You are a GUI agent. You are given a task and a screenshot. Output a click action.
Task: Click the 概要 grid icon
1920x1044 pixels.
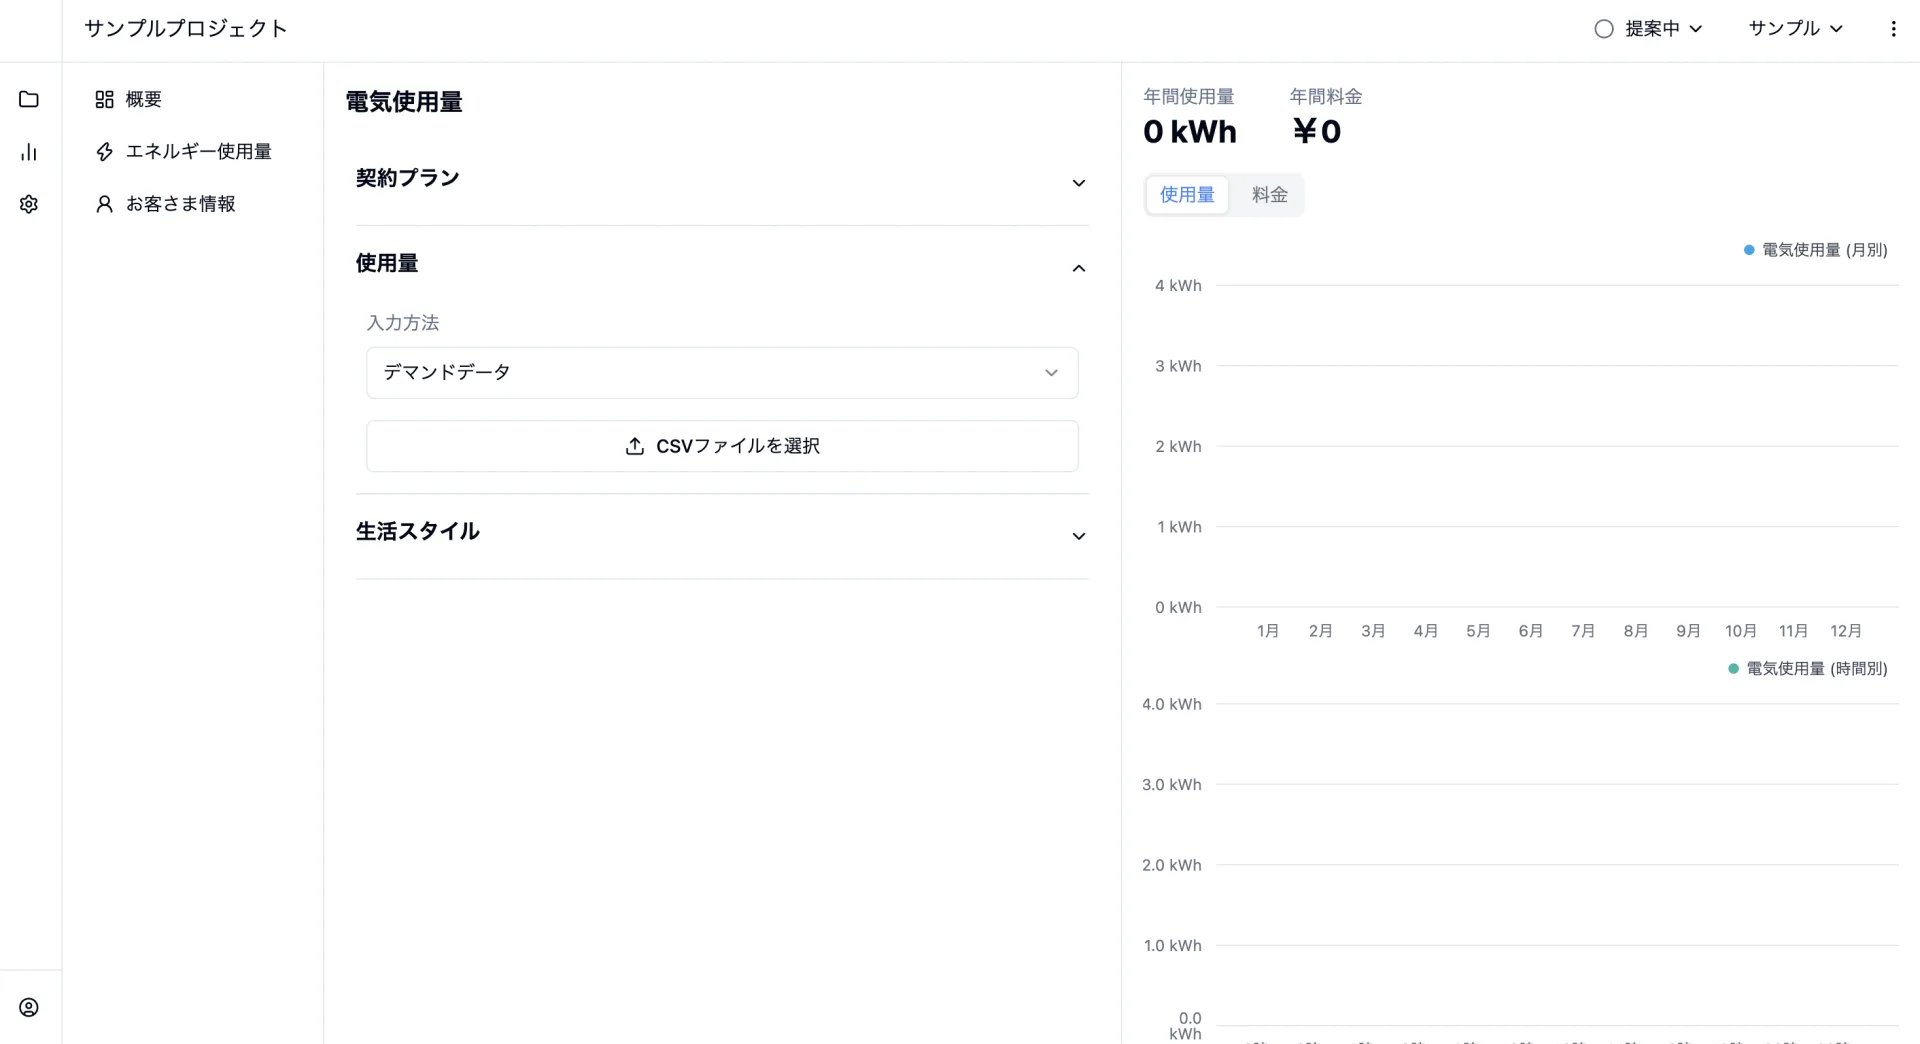coord(104,99)
